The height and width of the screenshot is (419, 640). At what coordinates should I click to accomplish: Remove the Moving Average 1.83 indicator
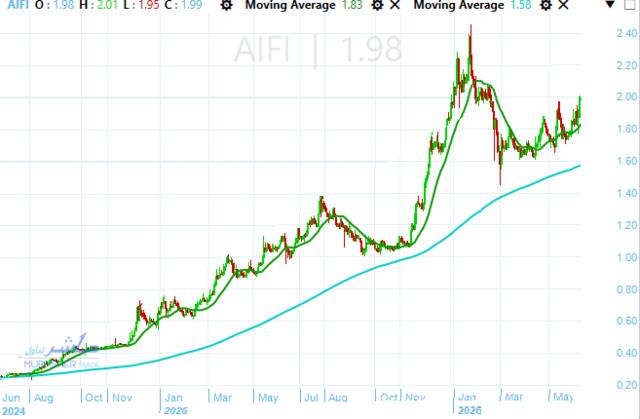point(395,5)
